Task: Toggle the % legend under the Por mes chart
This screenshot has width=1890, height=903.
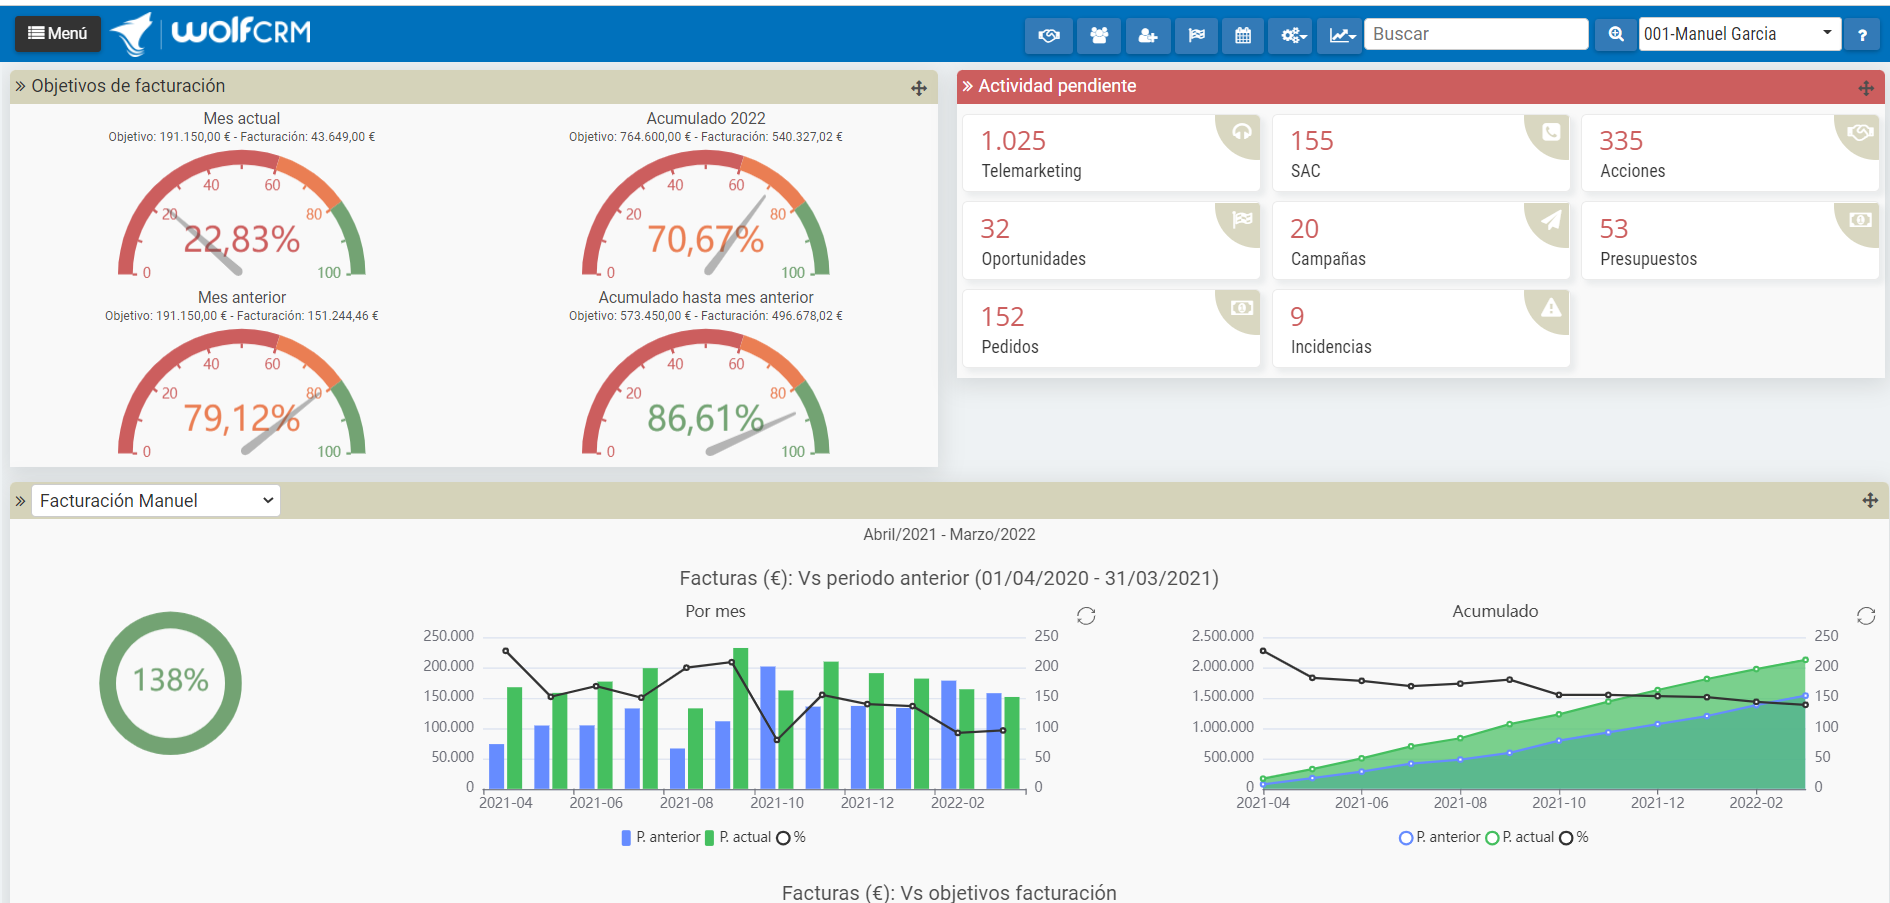Action: [795, 837]
